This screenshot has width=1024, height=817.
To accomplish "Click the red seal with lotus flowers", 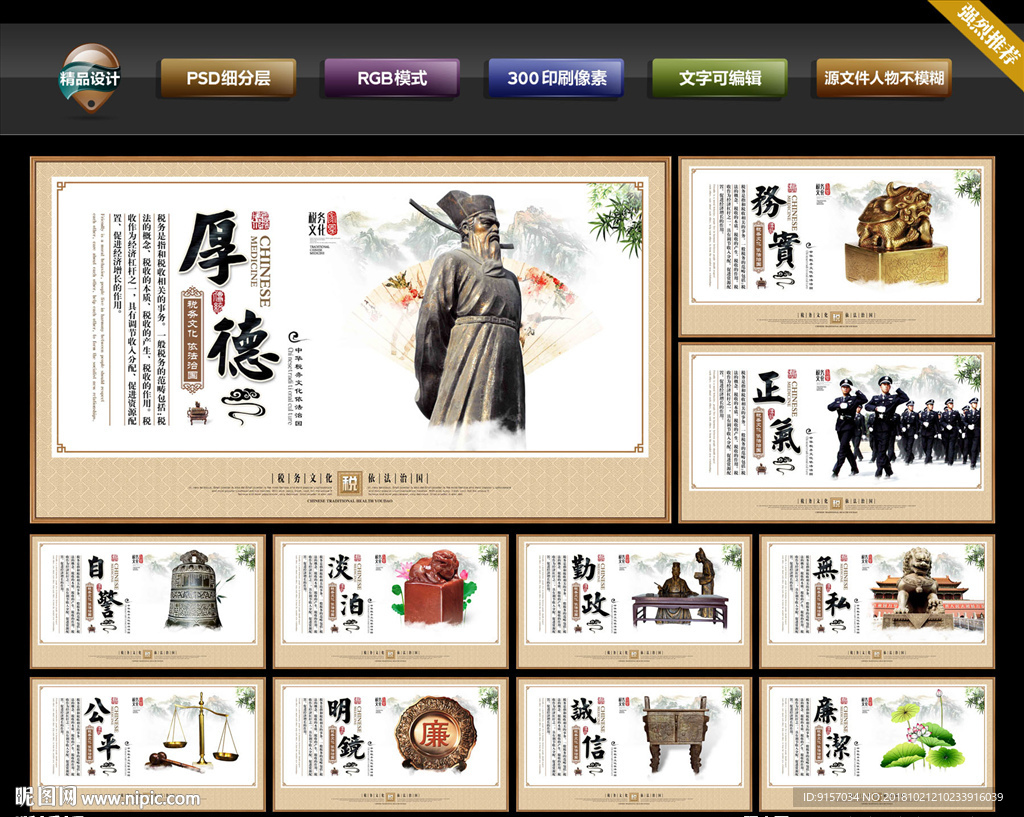I will pyautogui.click(x=433, y=587).
